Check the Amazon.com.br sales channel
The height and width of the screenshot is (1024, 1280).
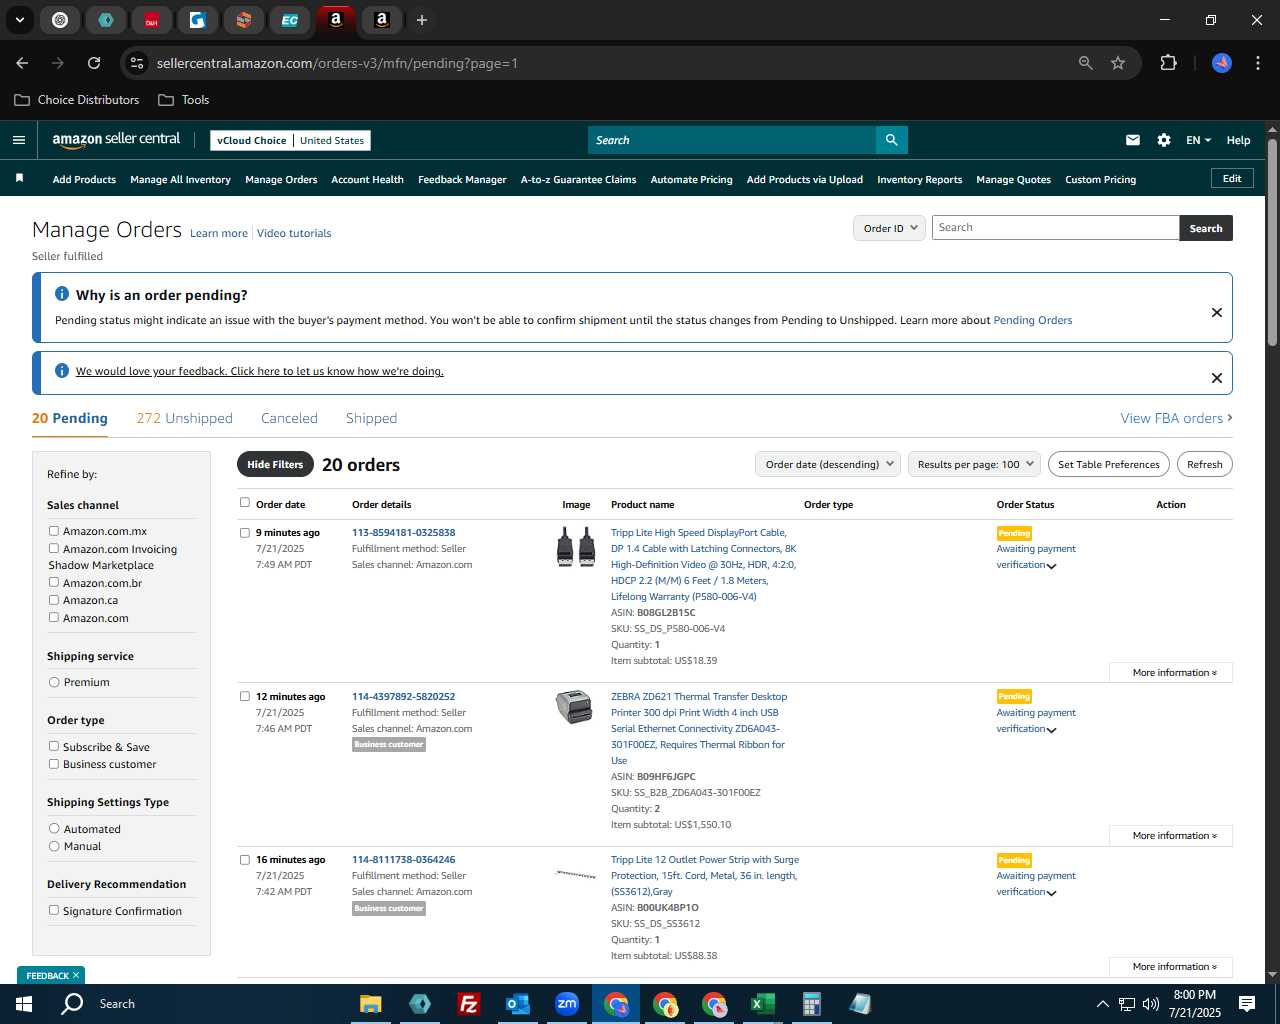54,582
